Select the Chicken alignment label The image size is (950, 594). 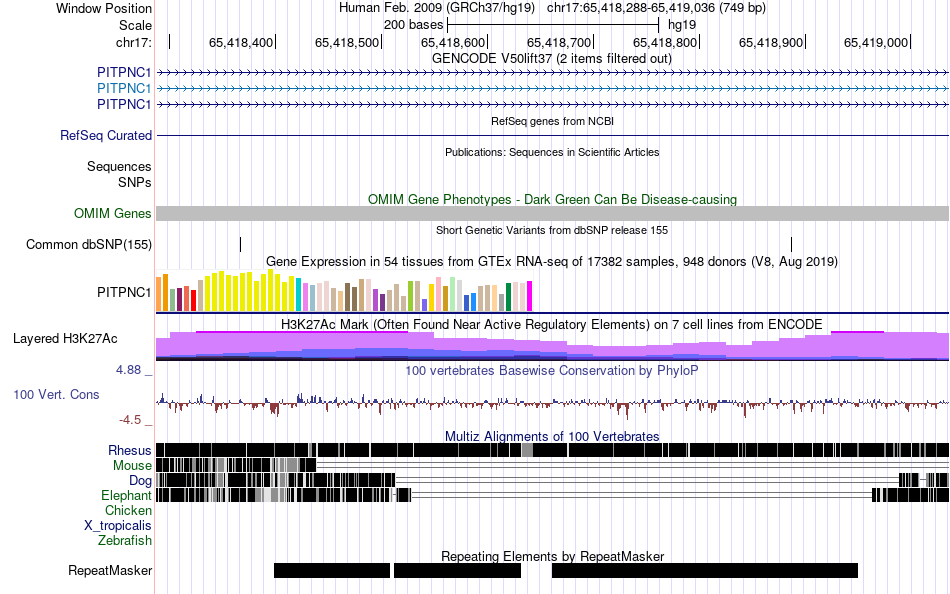[128, 510]
